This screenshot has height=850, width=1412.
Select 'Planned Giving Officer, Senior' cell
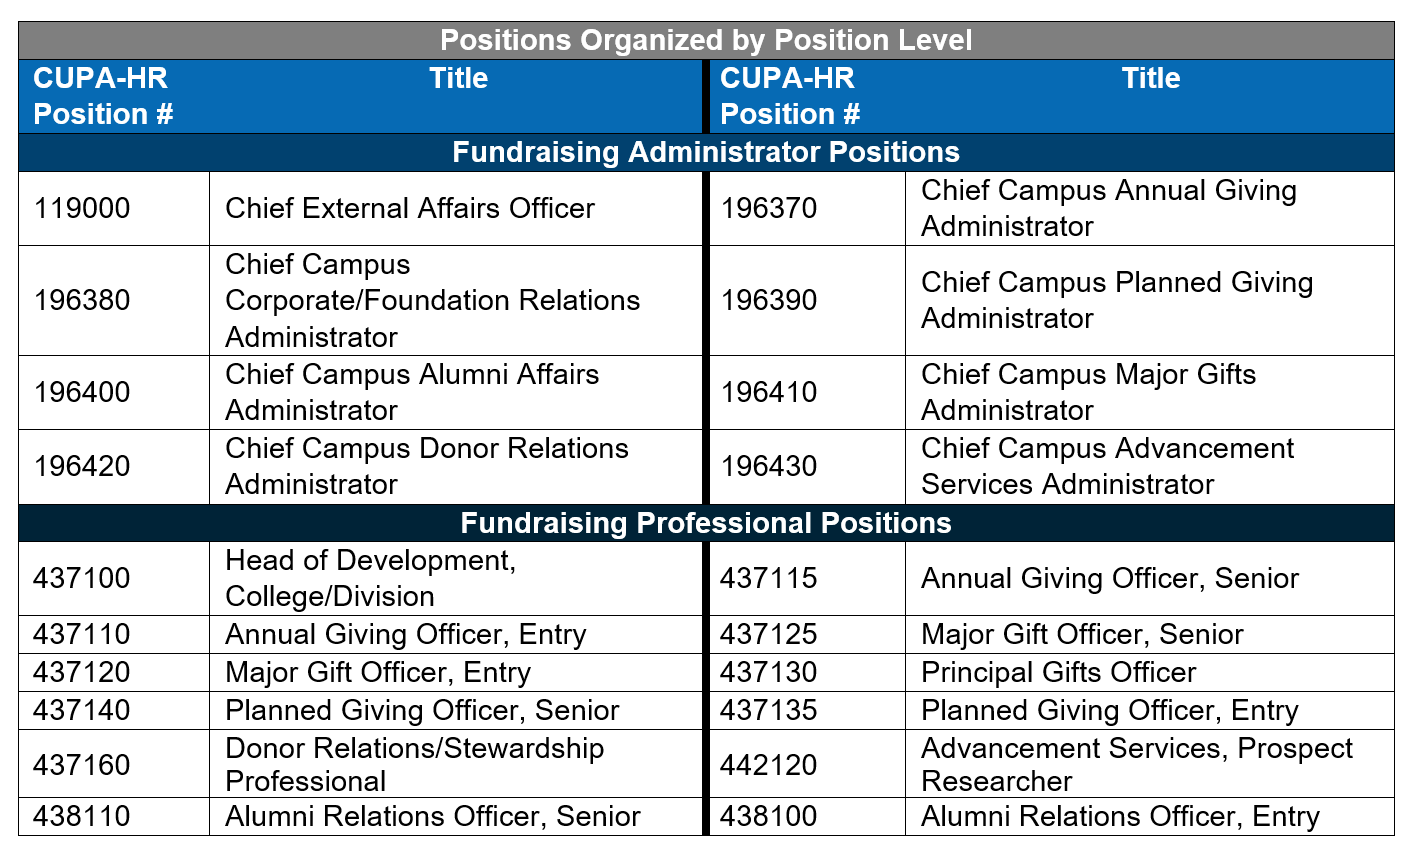[422, 710]
